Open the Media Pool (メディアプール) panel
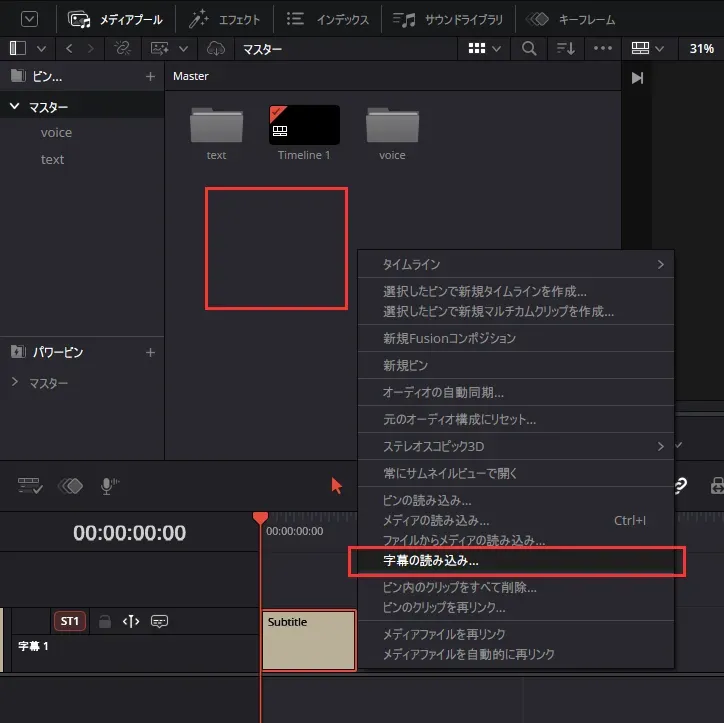 point(115,19)
